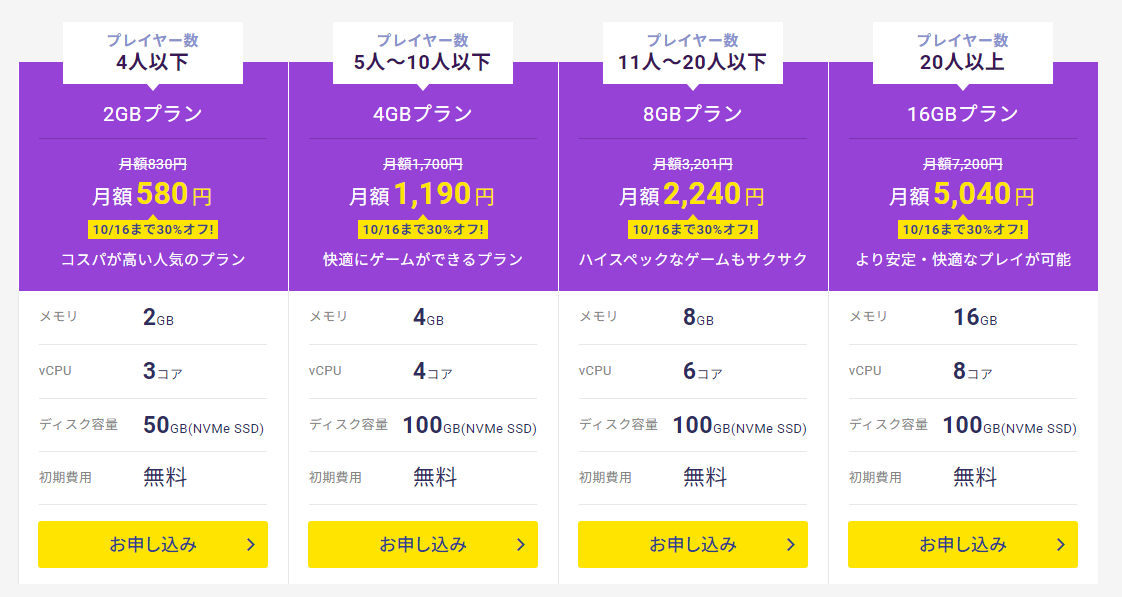Click the 20人以上 player count label
1122x597 pixels.
tap(962, 62)
